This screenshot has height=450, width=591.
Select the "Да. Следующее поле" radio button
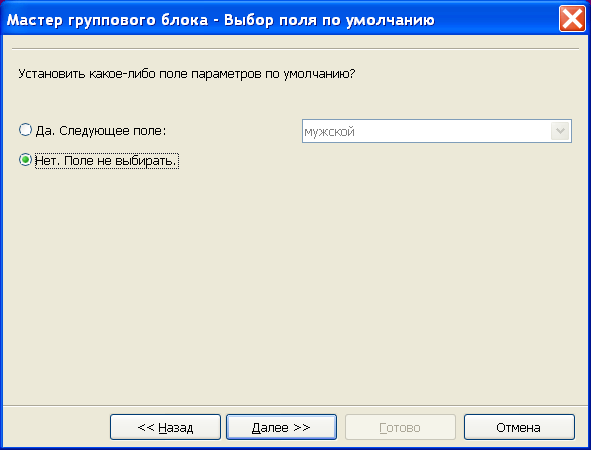[25, 130]
